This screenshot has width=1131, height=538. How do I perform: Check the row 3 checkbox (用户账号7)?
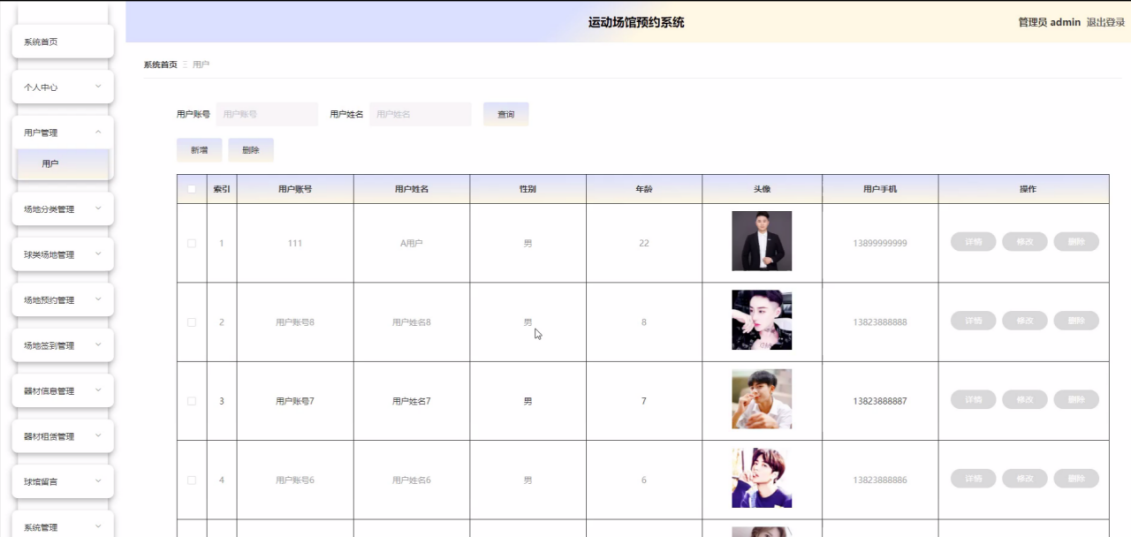click(x=192, y=401)
